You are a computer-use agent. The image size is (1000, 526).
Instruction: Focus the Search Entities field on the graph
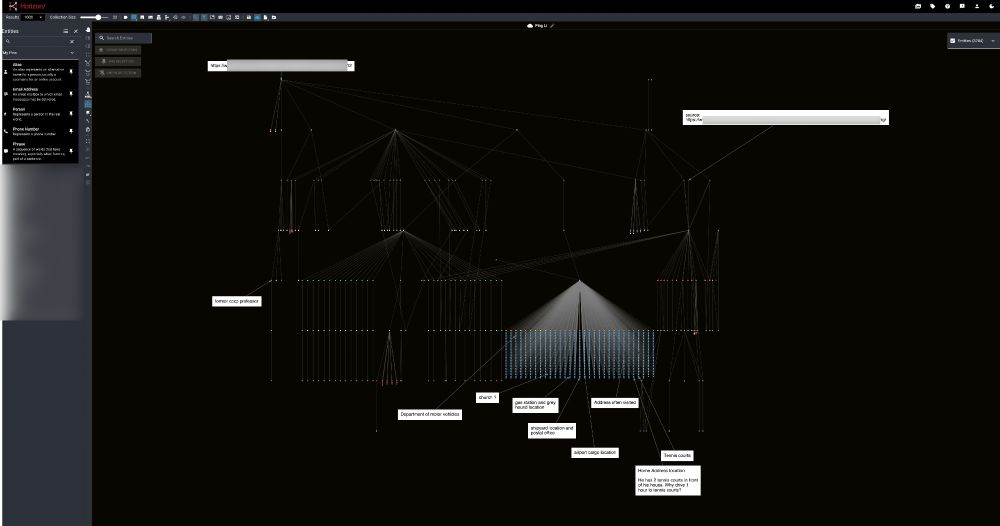point(124,38)
